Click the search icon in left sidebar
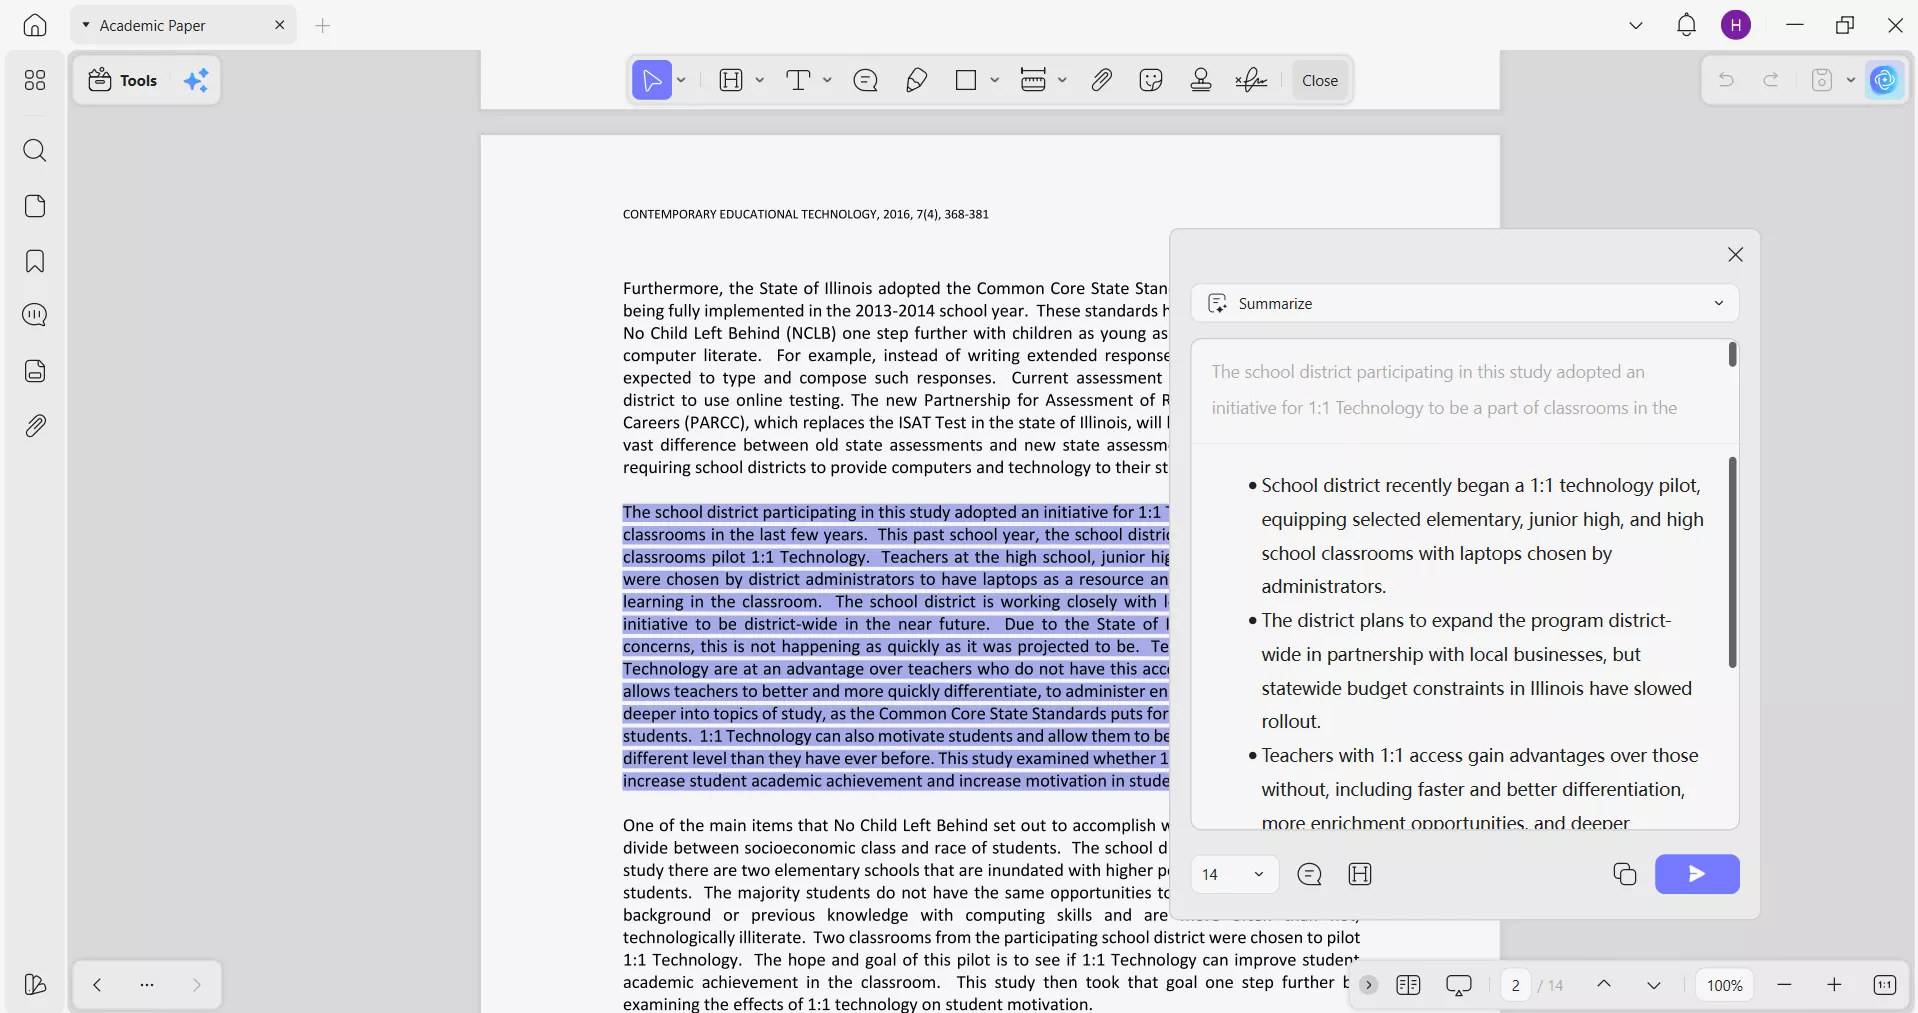The image size is (1918, 1013). point(35,151)
